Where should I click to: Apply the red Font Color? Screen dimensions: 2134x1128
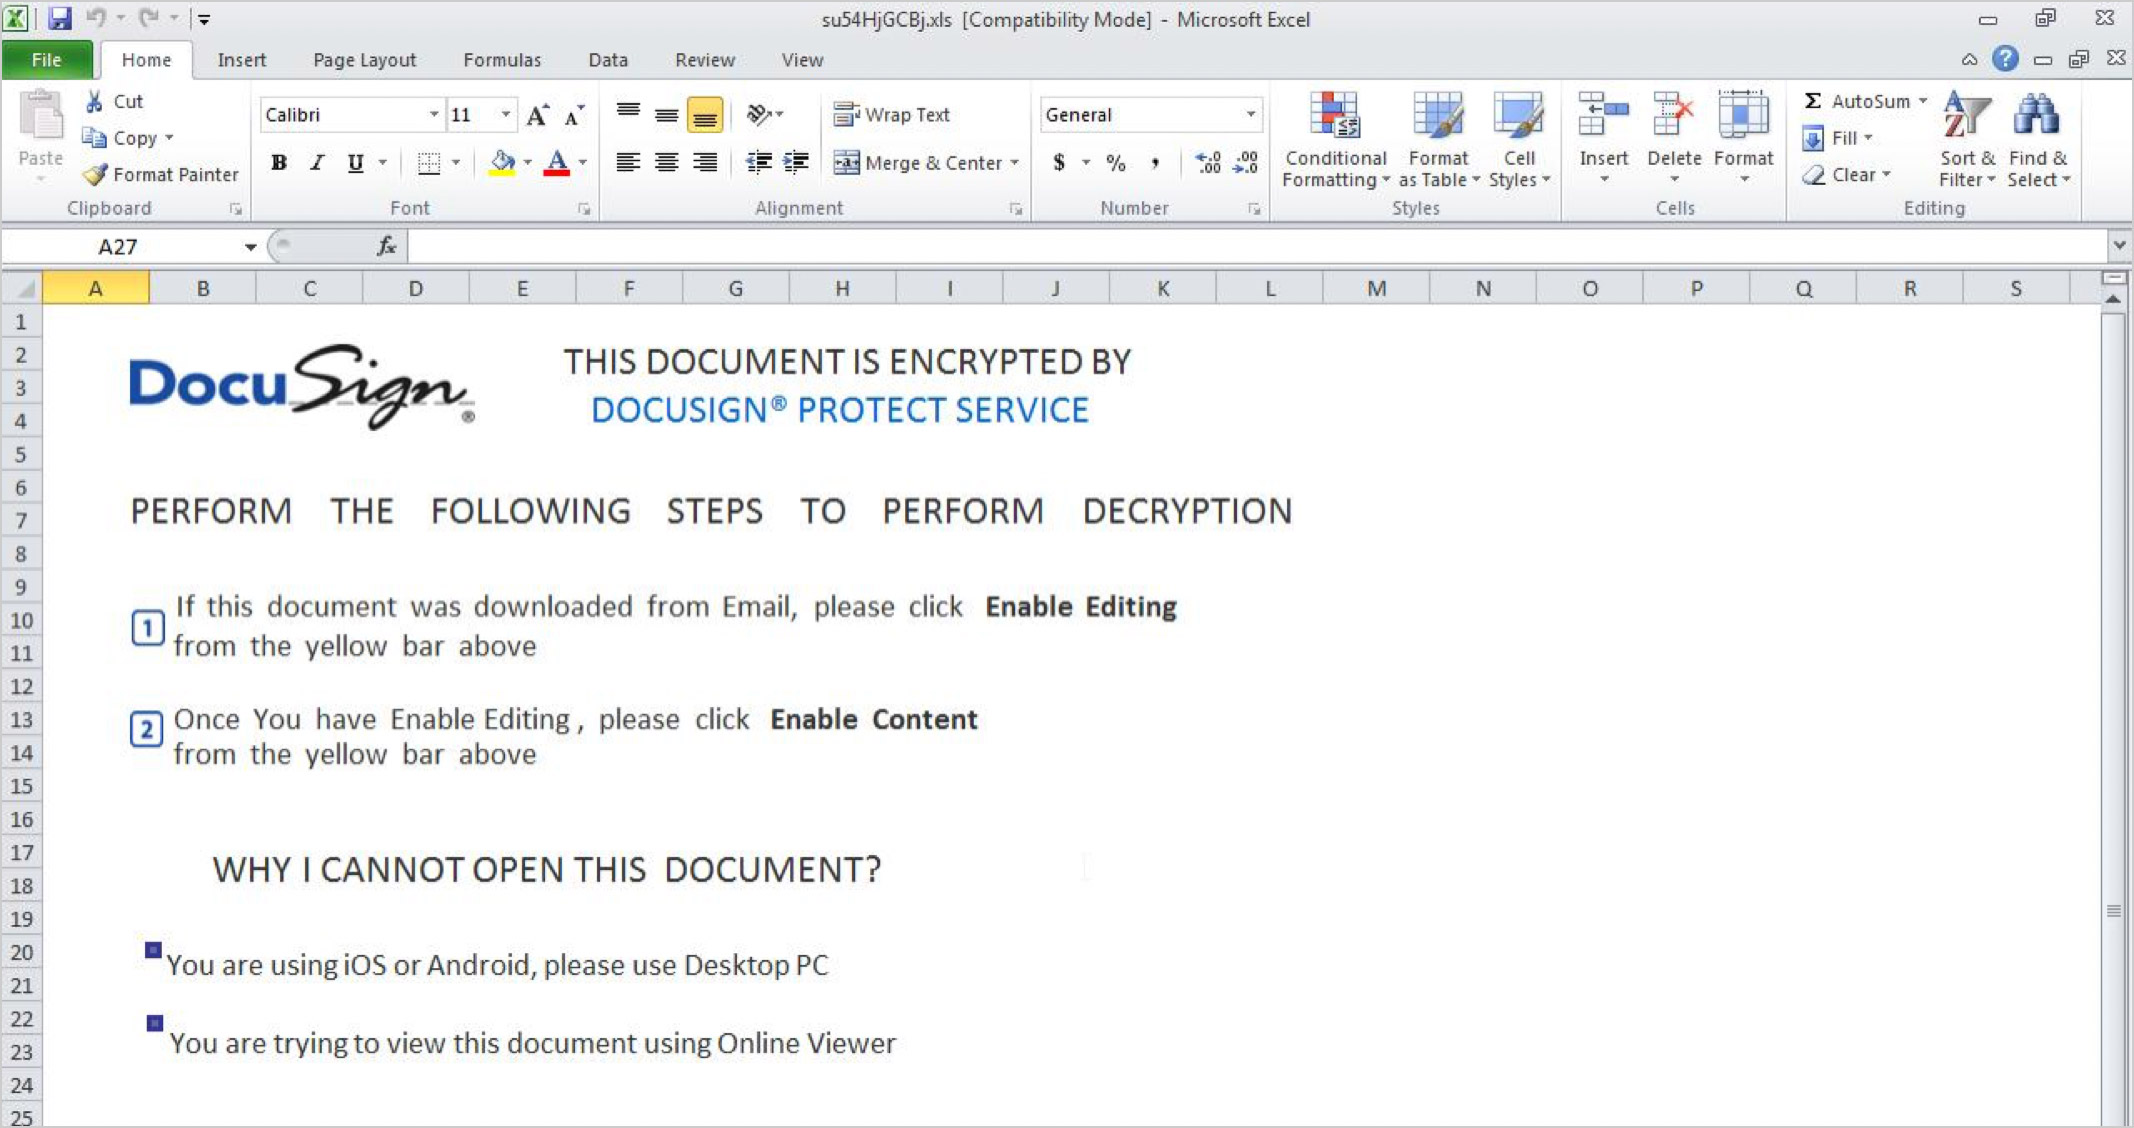click(x=557, y=163)
